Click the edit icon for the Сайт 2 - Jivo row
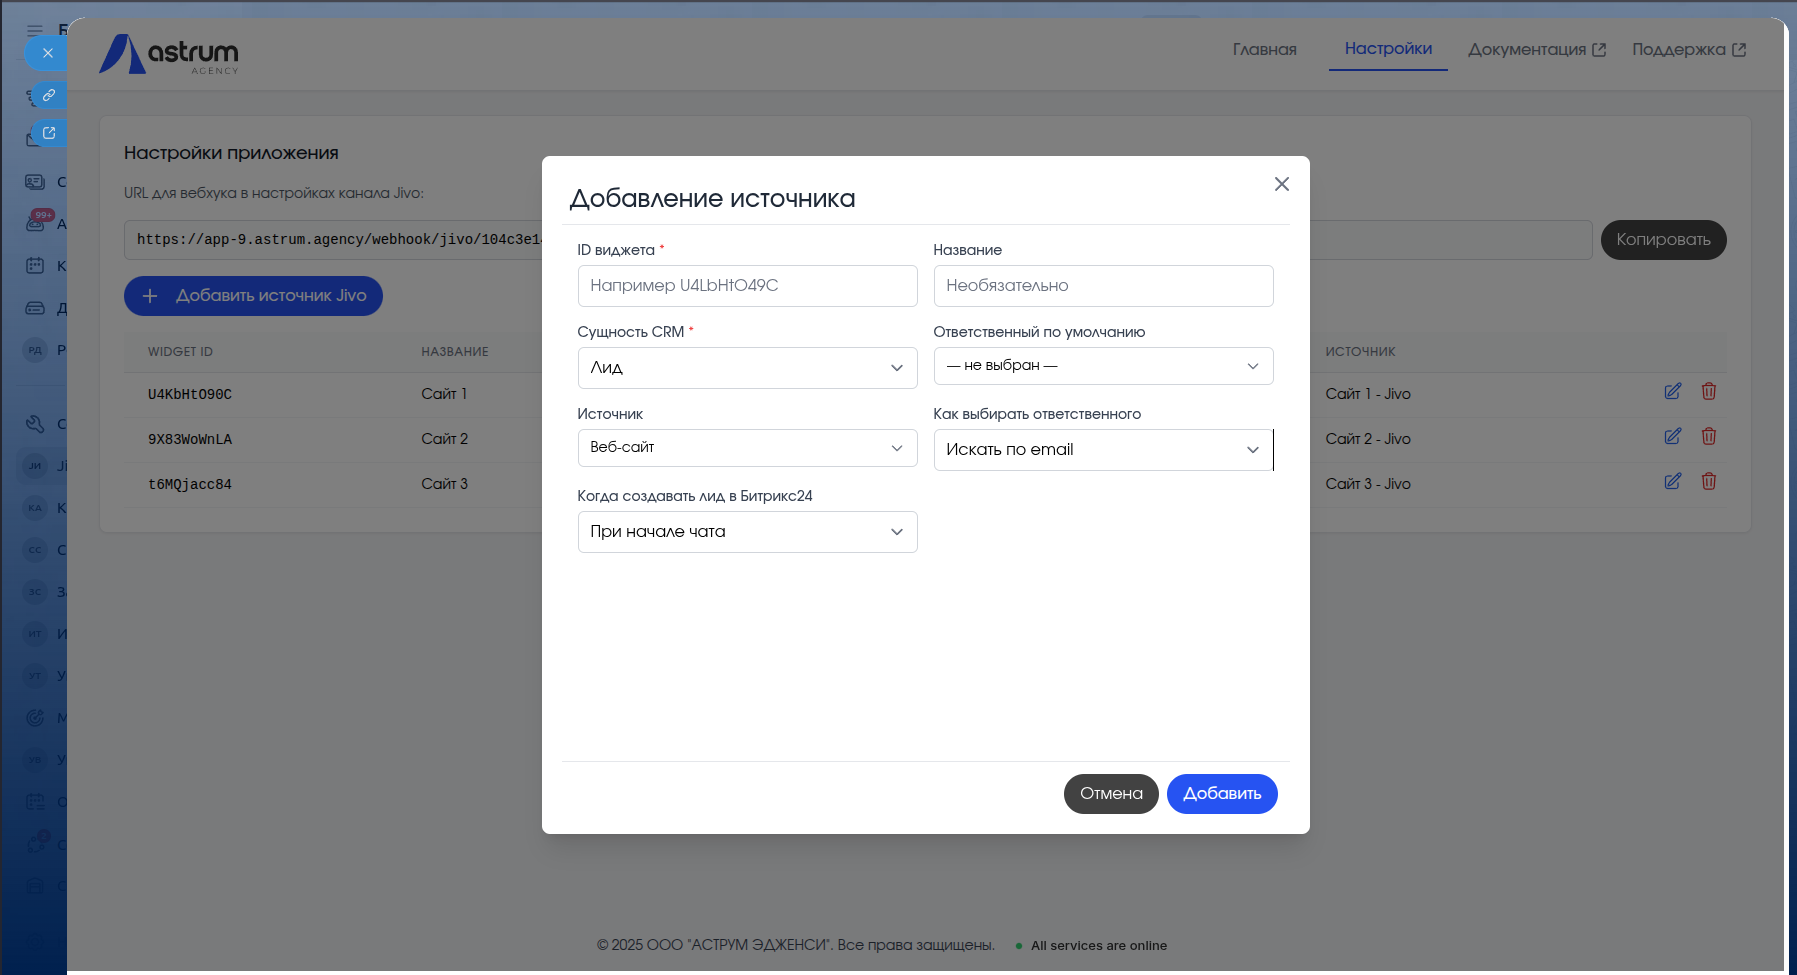Viewport: 1797px width, 975px height. click(1672, 437)
